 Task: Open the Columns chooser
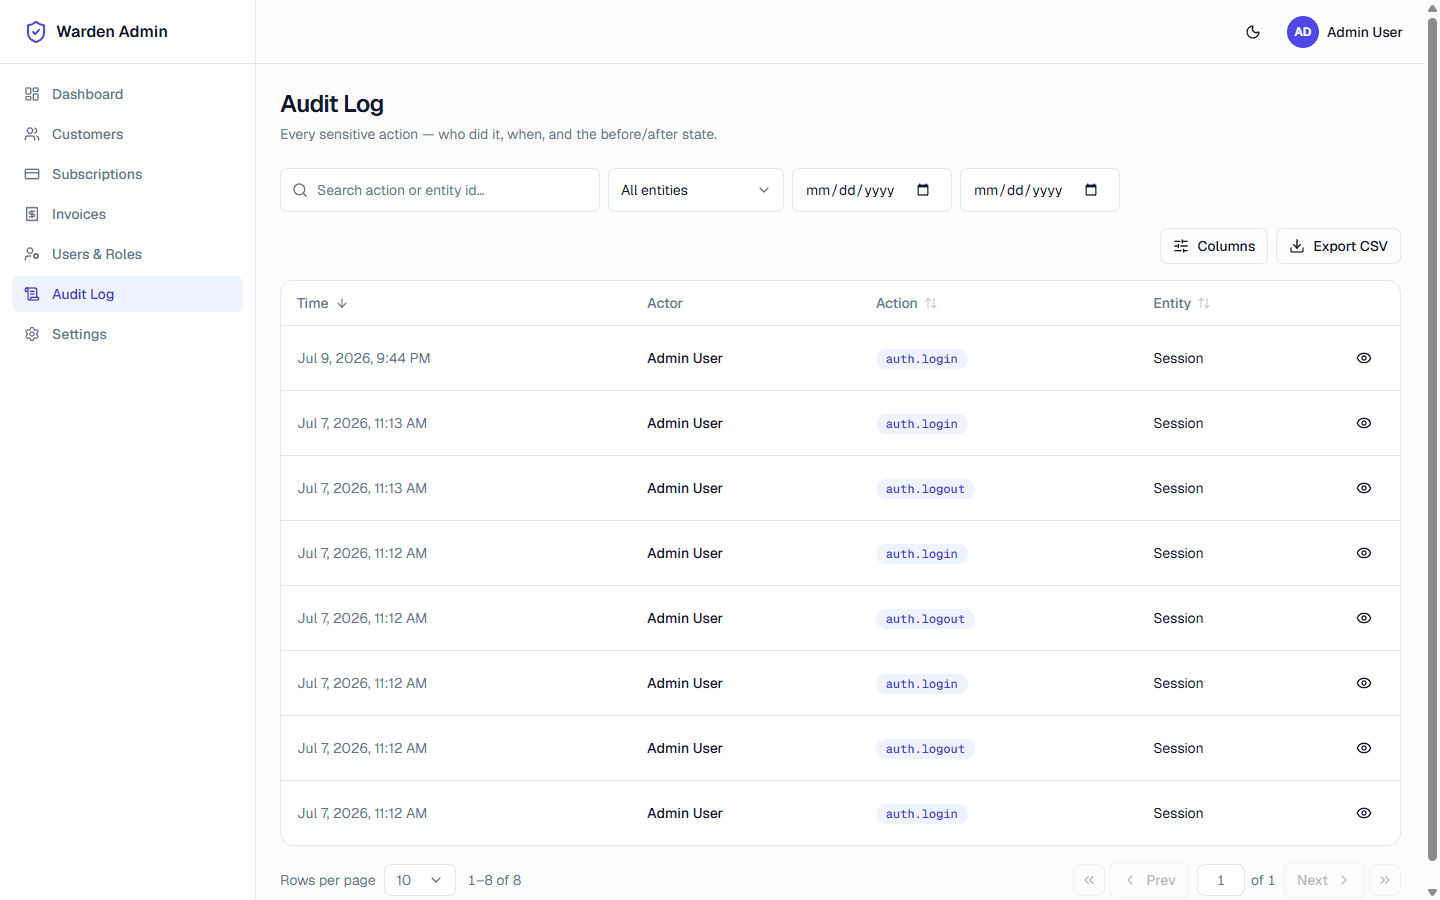point(1214,246)
